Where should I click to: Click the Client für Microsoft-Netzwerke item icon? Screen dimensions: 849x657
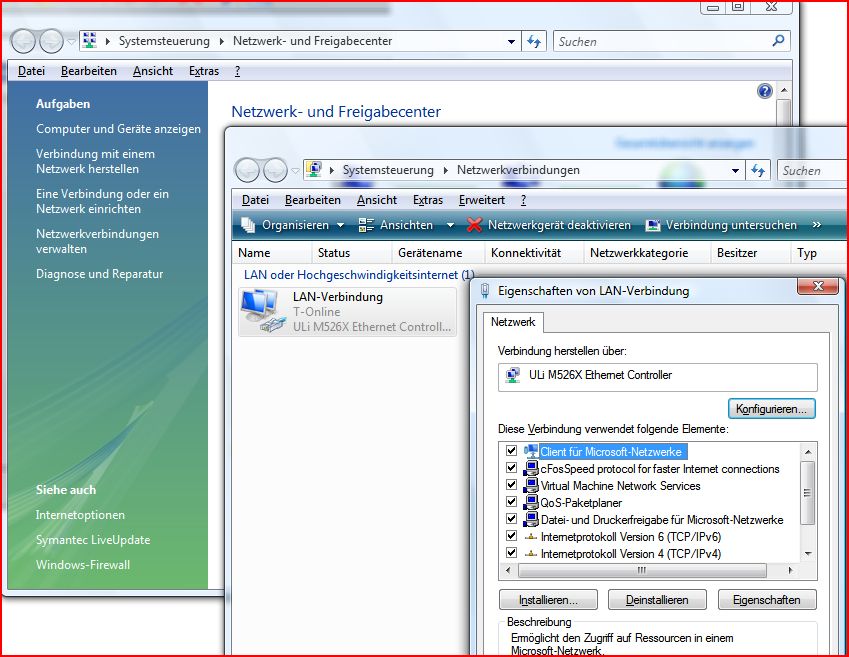531,451
